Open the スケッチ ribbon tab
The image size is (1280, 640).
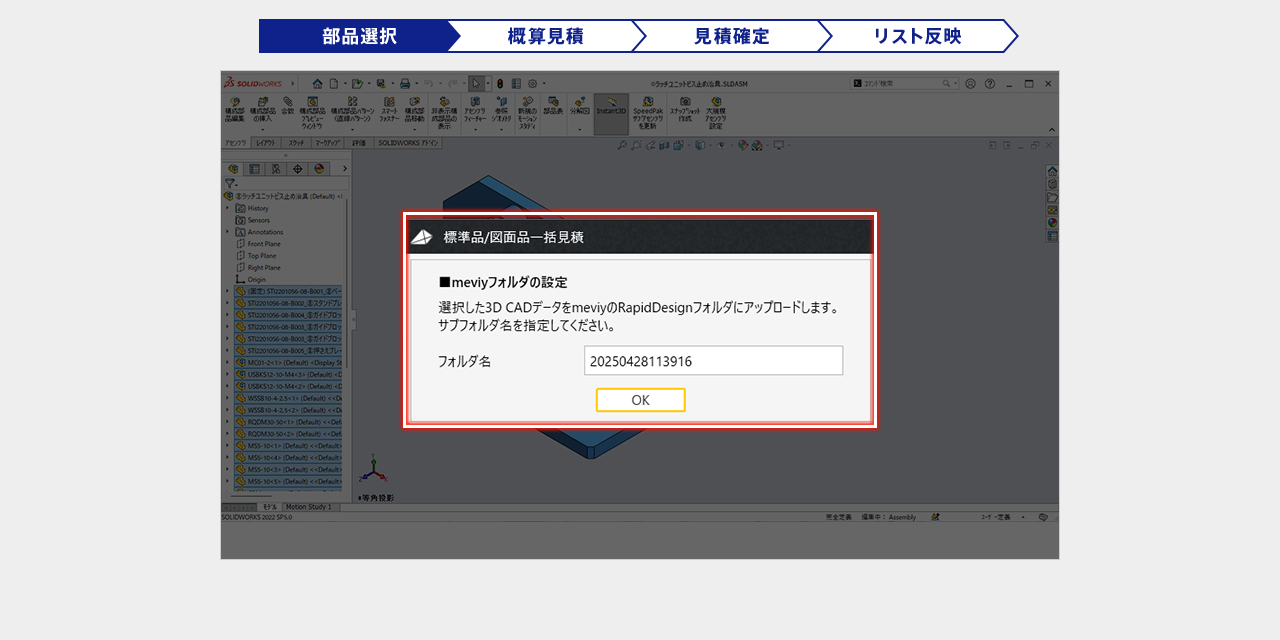point(296,143)
